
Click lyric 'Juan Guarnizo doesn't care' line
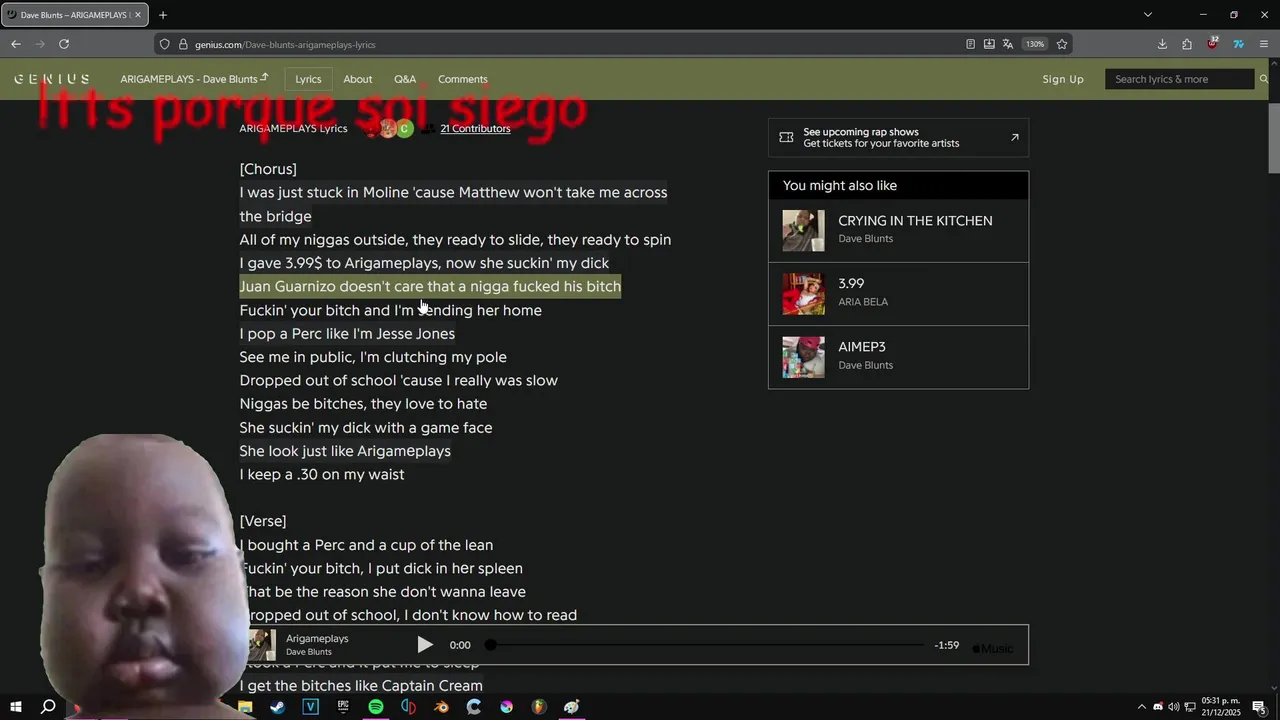[430, 286]
